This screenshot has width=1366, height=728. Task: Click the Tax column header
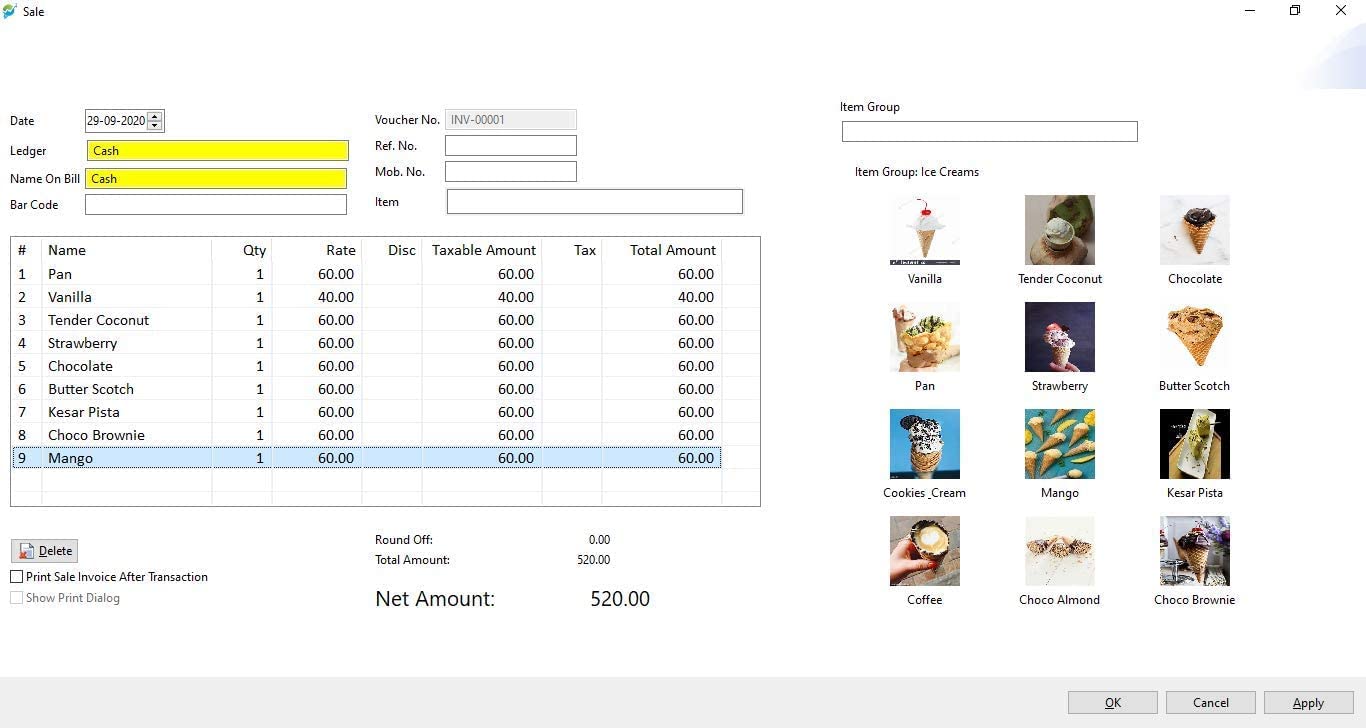572,250
